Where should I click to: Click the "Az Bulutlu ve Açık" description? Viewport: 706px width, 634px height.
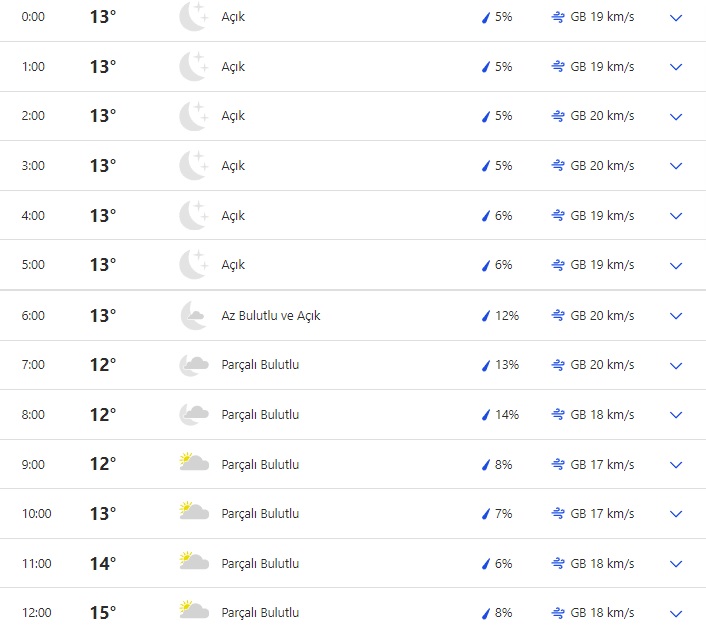click(271, 316)
